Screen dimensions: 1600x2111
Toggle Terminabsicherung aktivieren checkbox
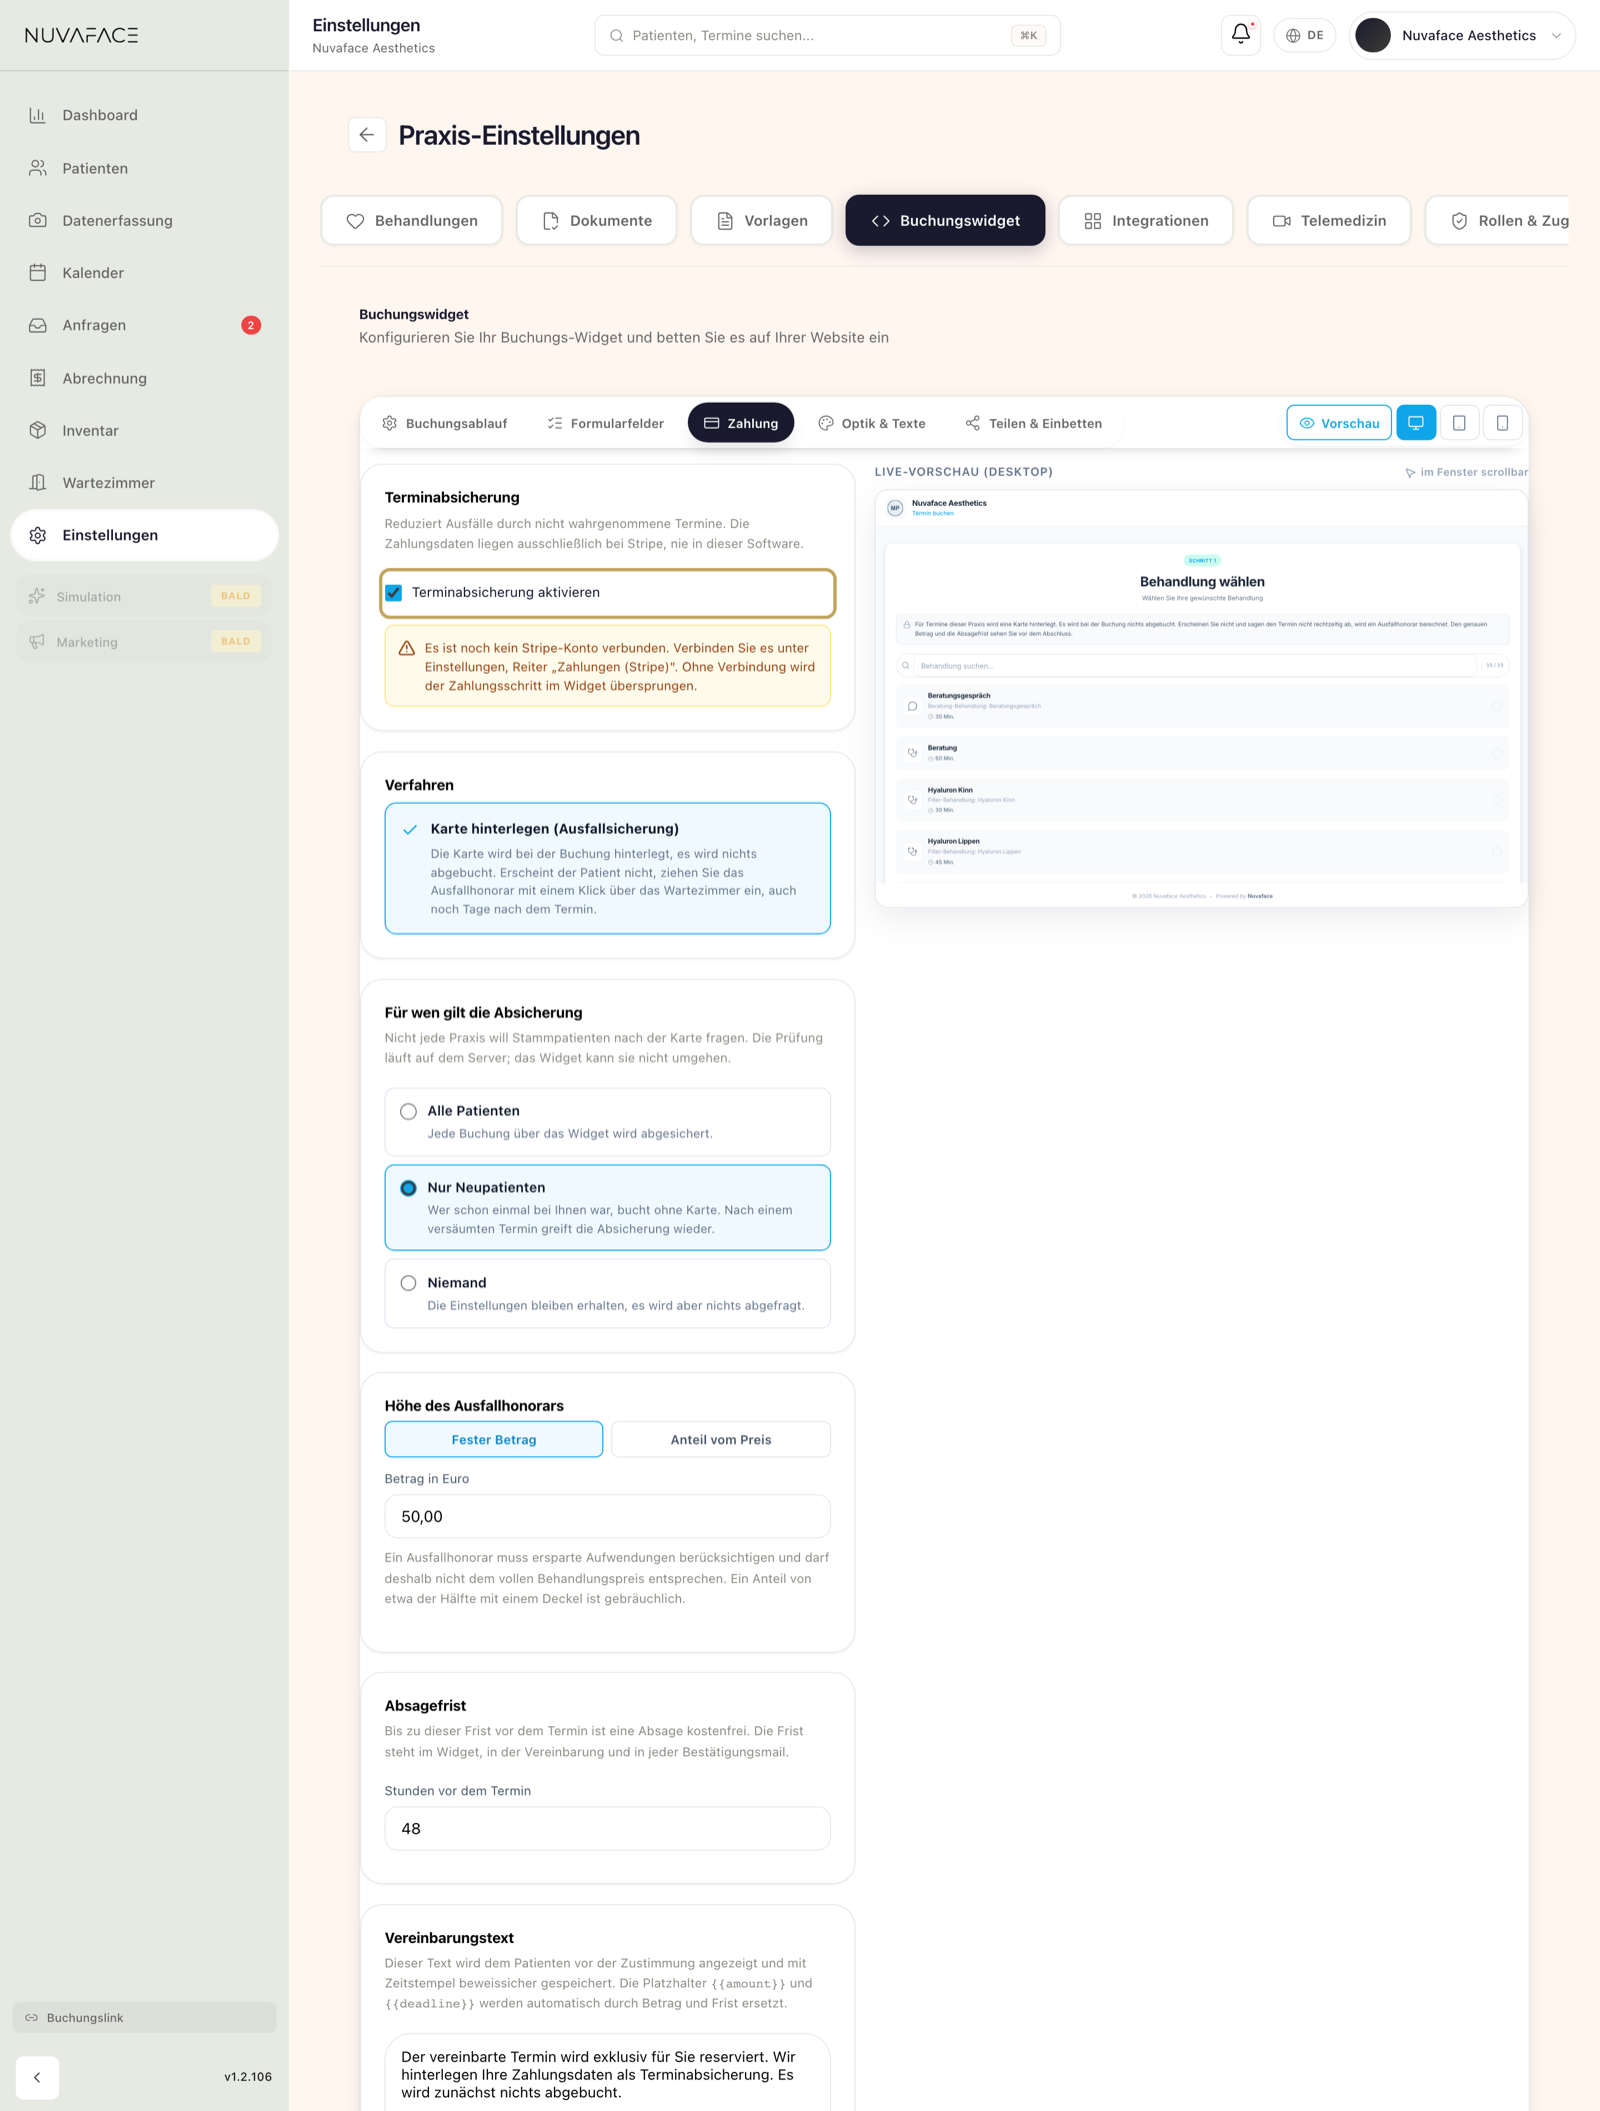[394, 593]
